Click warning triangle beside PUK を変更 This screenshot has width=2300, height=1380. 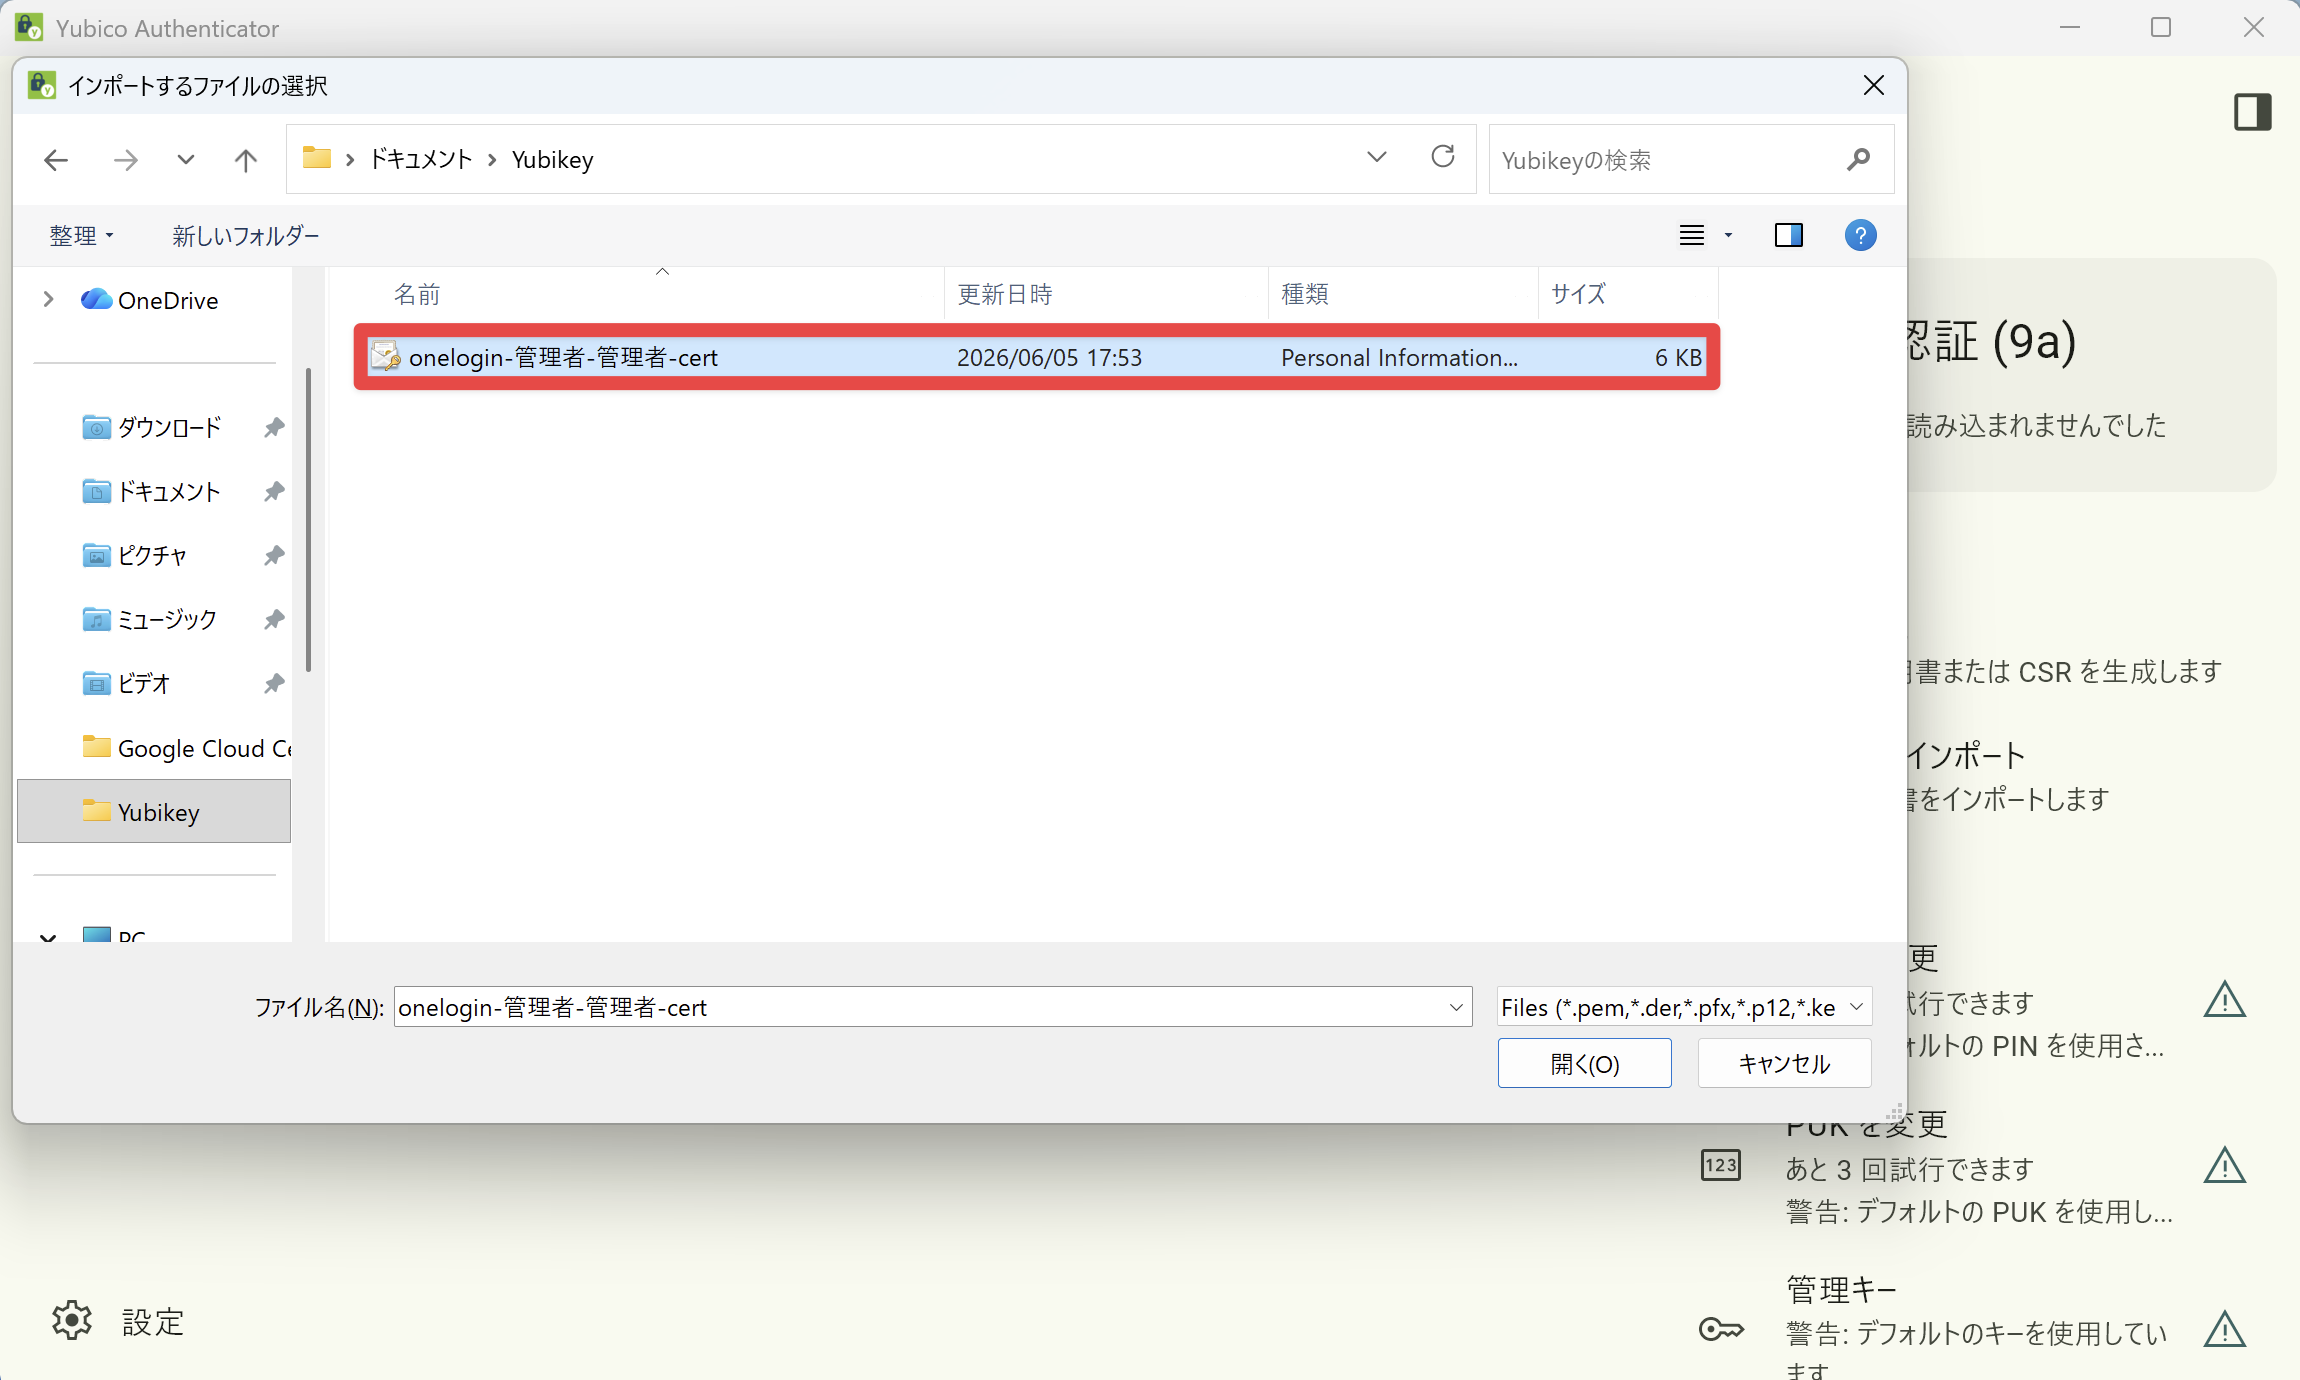pyautogui.click(x=2225, y=1165)
